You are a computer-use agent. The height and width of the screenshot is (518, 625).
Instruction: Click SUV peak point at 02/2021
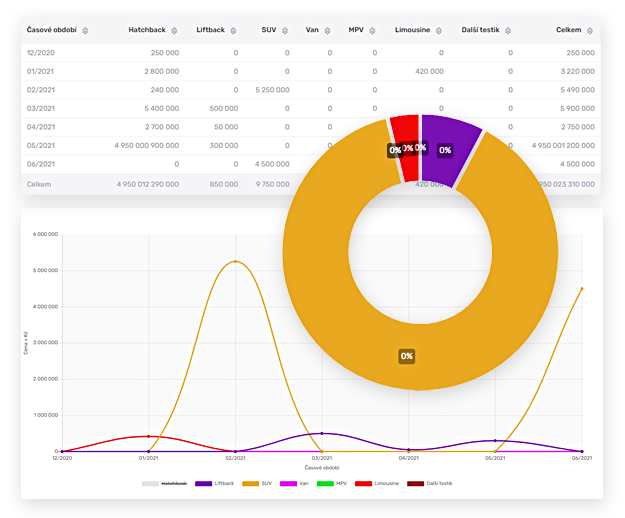236,262
